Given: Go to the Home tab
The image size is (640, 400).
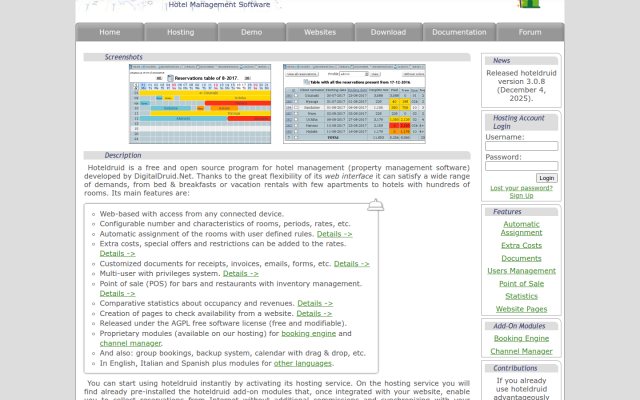Looking at the screenshot, I should (x=110, y=32).
